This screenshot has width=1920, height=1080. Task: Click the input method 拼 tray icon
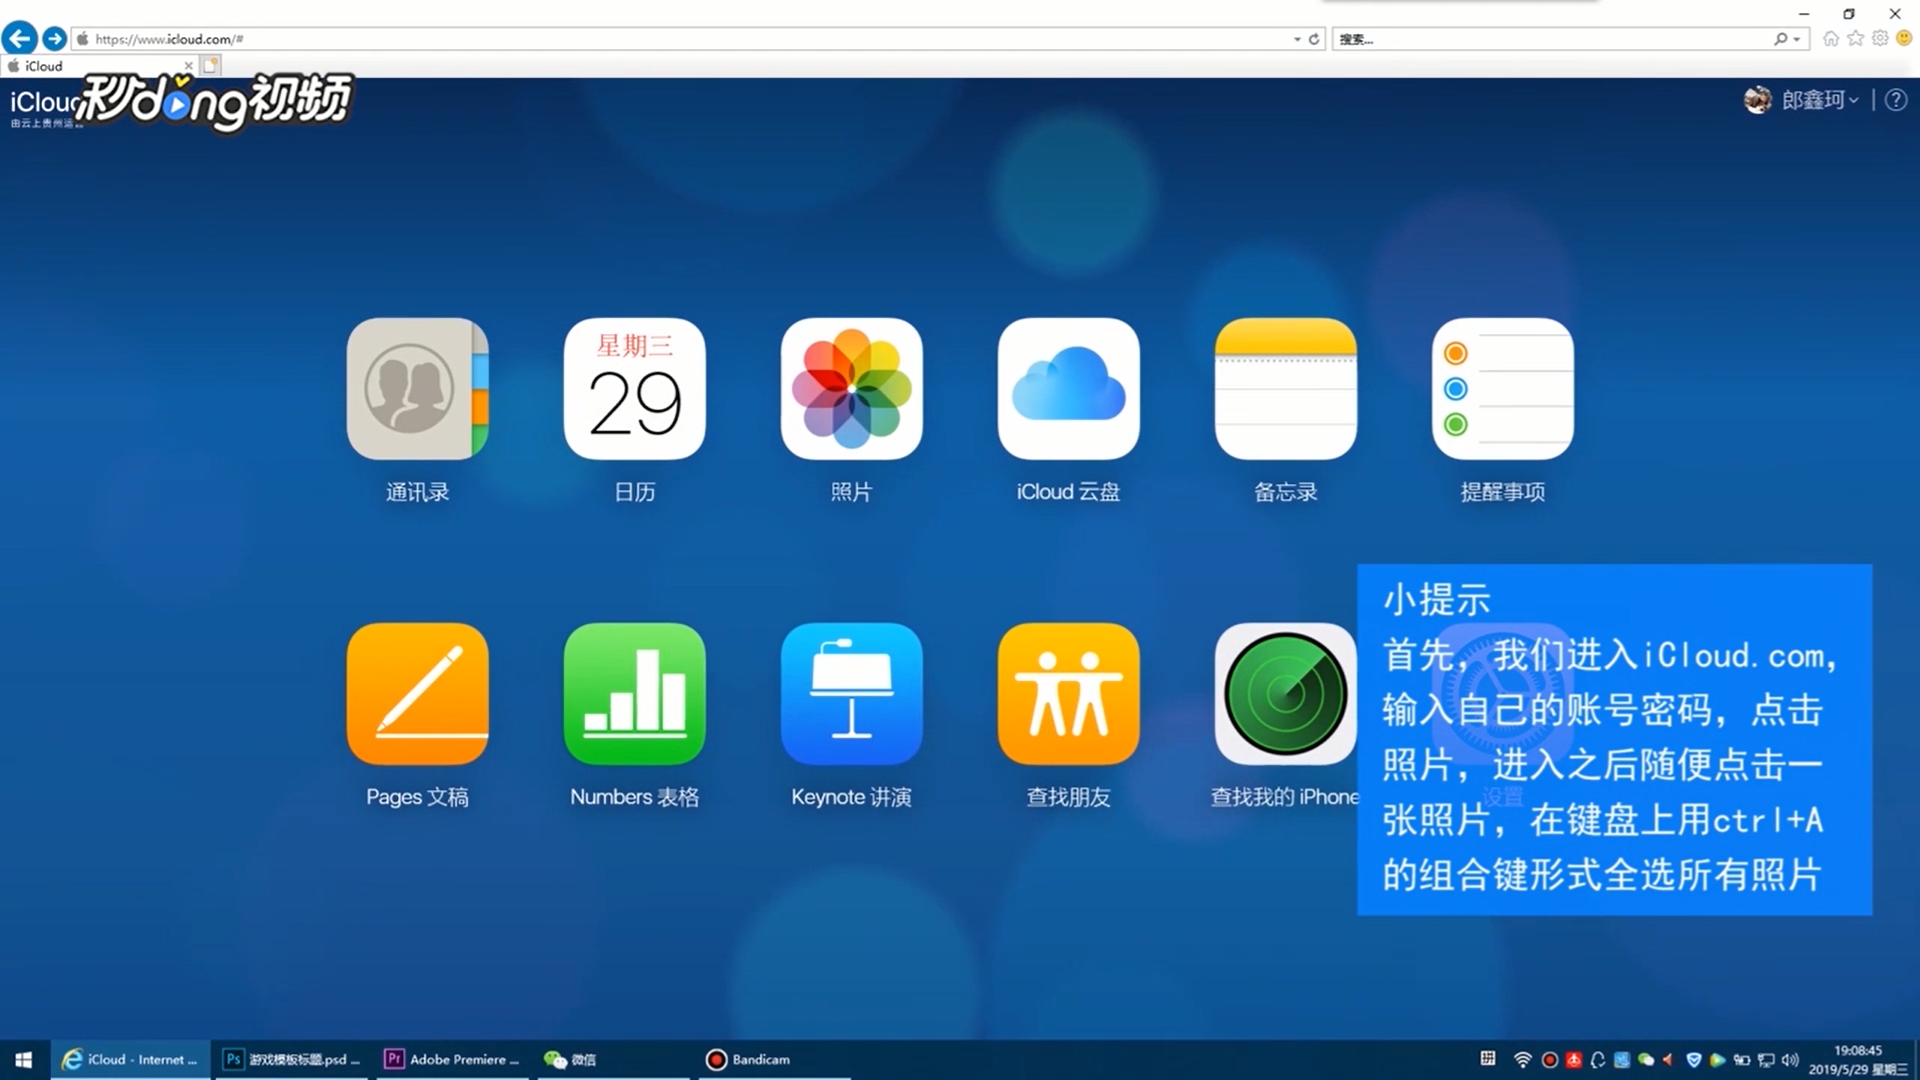coord(1488,1058)
